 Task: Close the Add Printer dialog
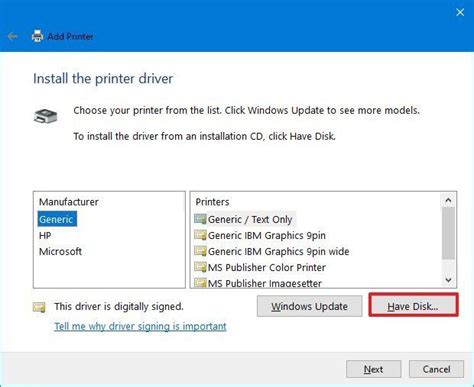[x=460, y=12]
